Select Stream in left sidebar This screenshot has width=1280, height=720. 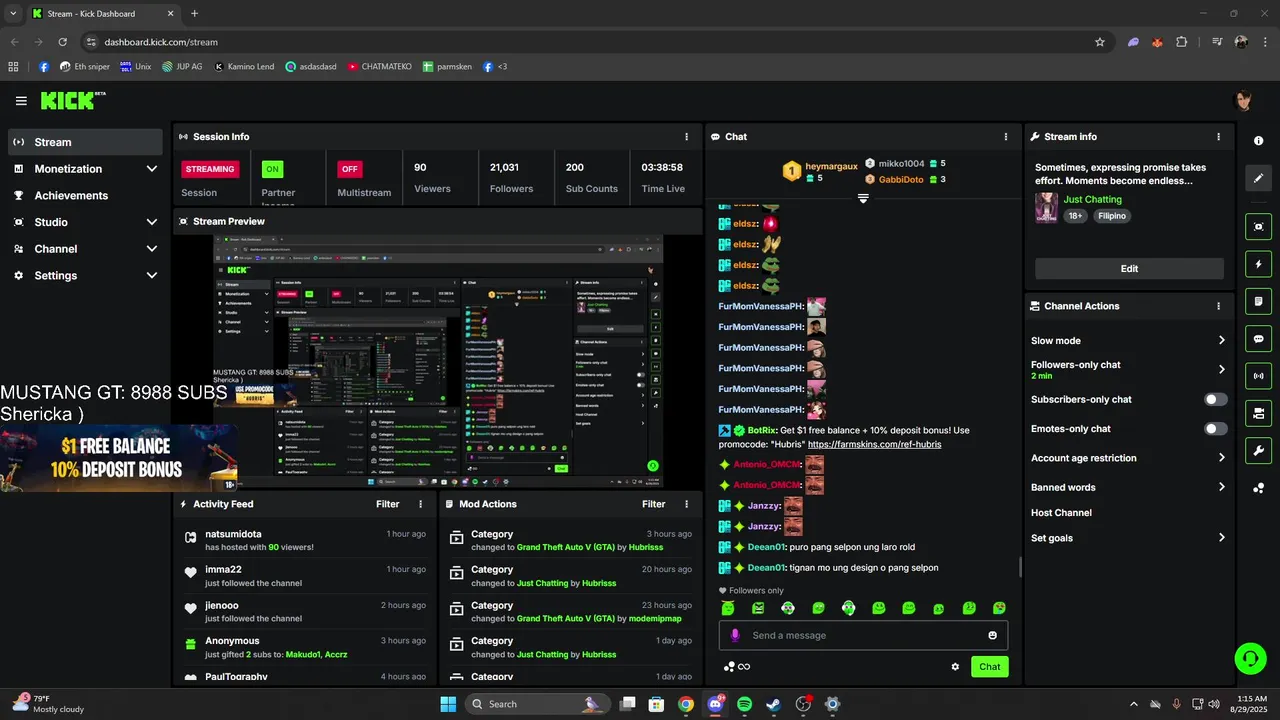pos(85,142)
